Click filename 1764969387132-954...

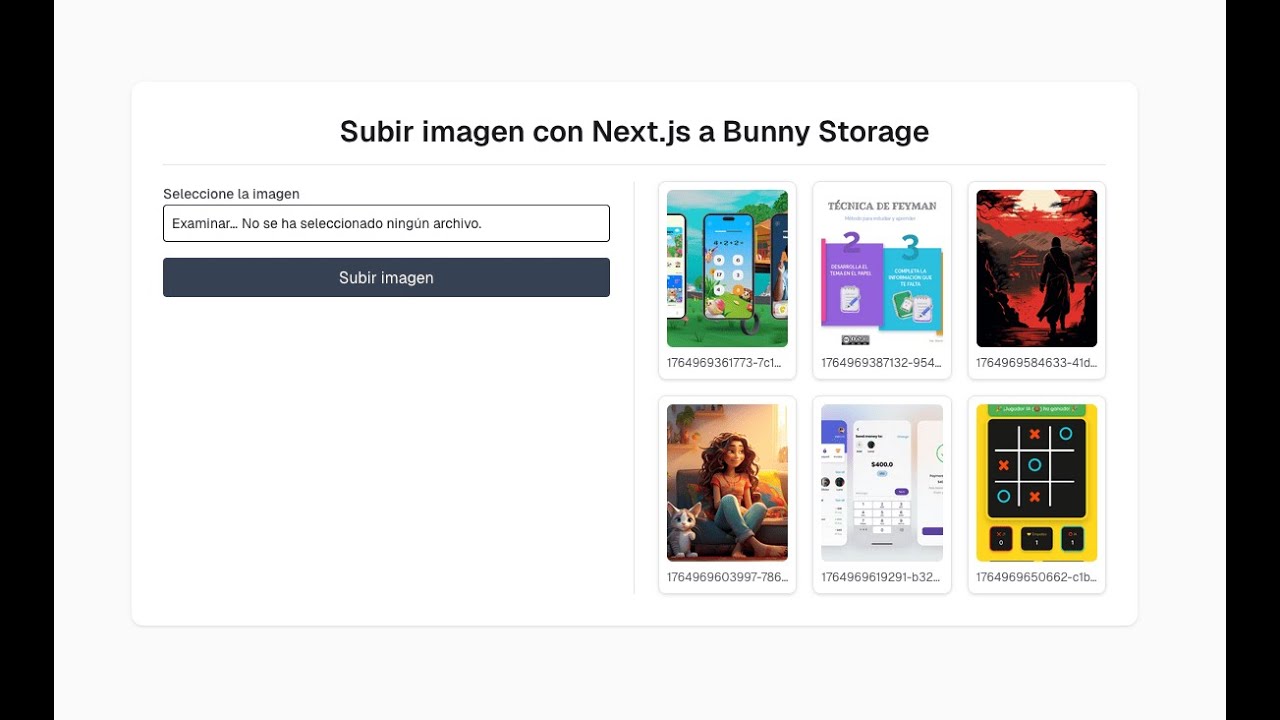[x=882, y=363]
